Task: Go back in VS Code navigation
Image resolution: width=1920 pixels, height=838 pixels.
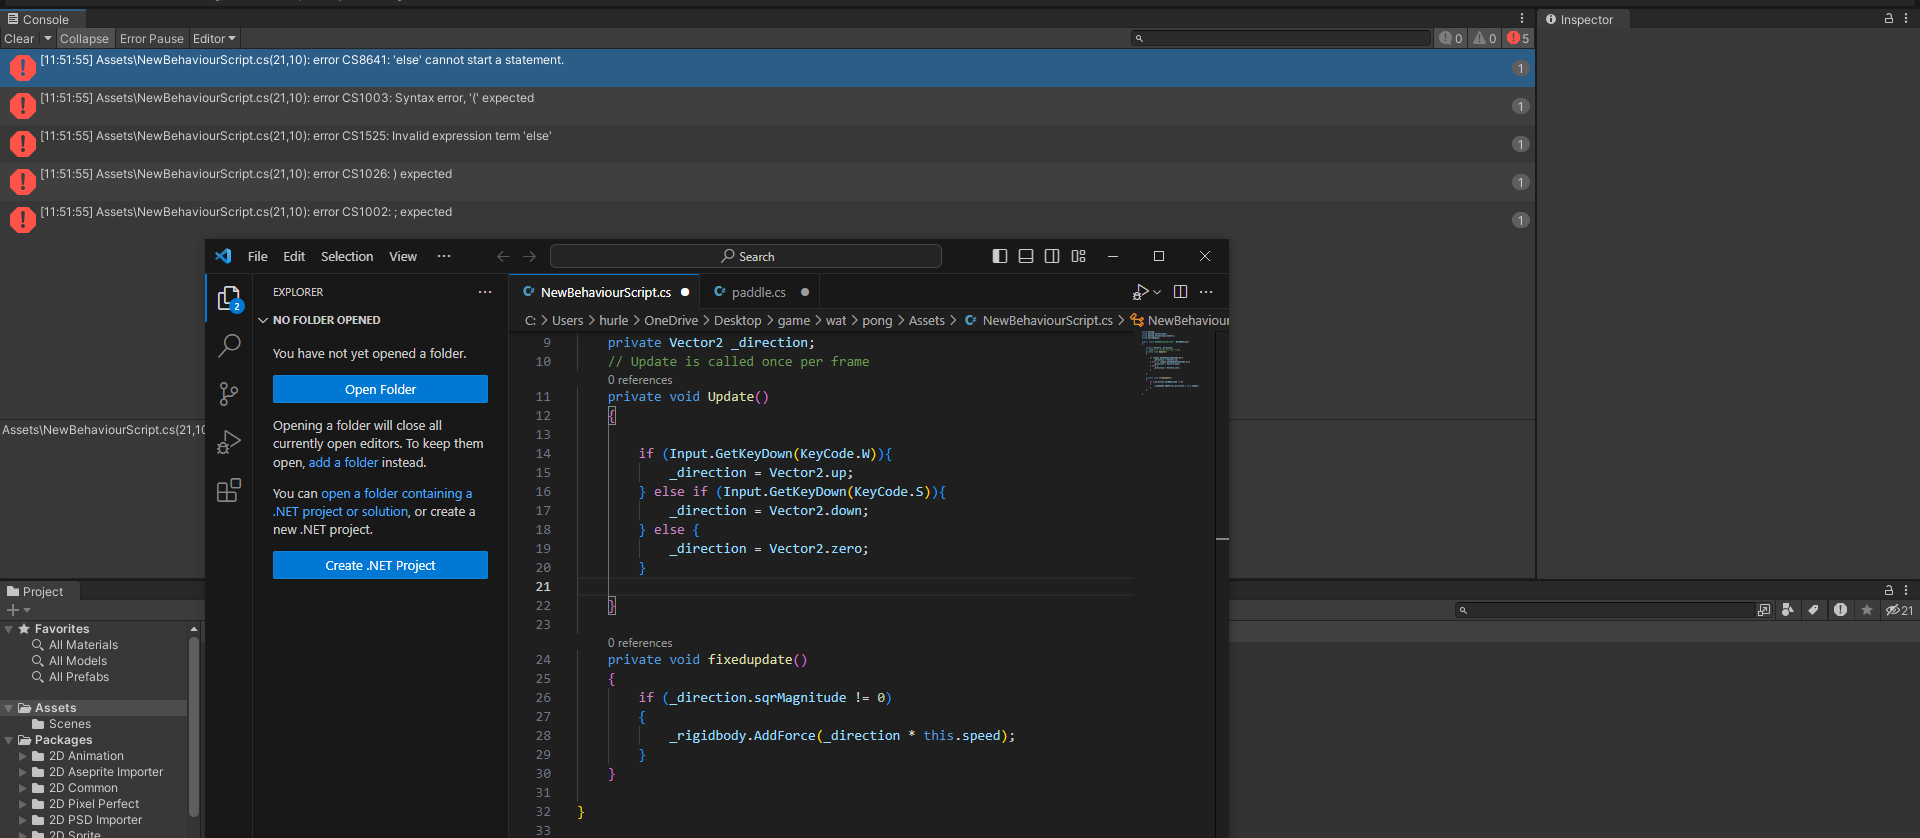Action: (503, 257)
